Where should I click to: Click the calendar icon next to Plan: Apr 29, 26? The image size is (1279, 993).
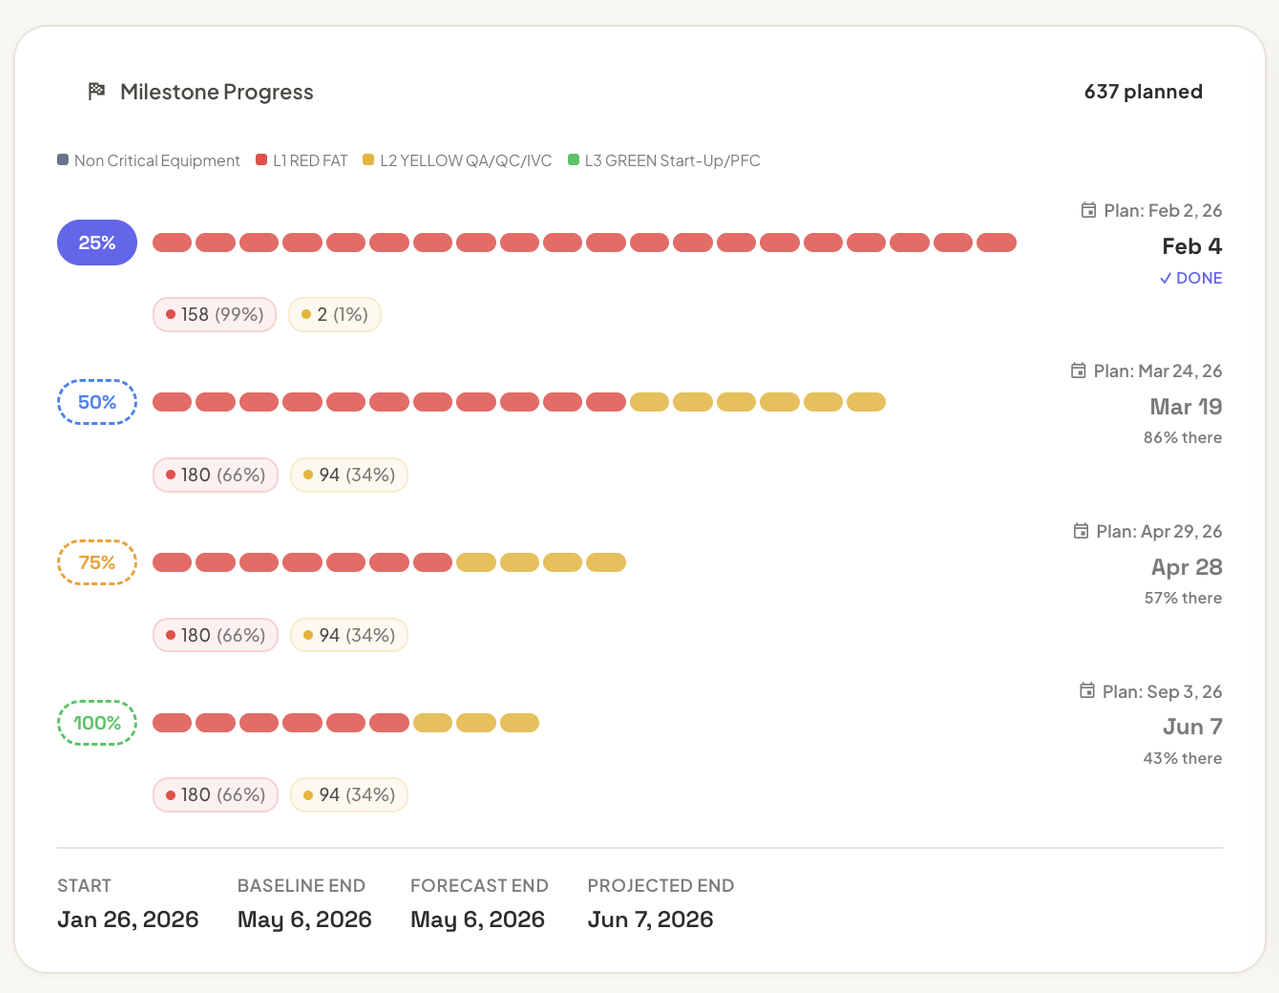[1080, 531]
